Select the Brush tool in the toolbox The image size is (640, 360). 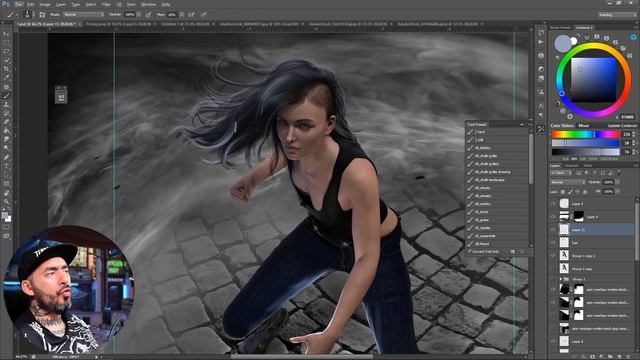(6, 96)
